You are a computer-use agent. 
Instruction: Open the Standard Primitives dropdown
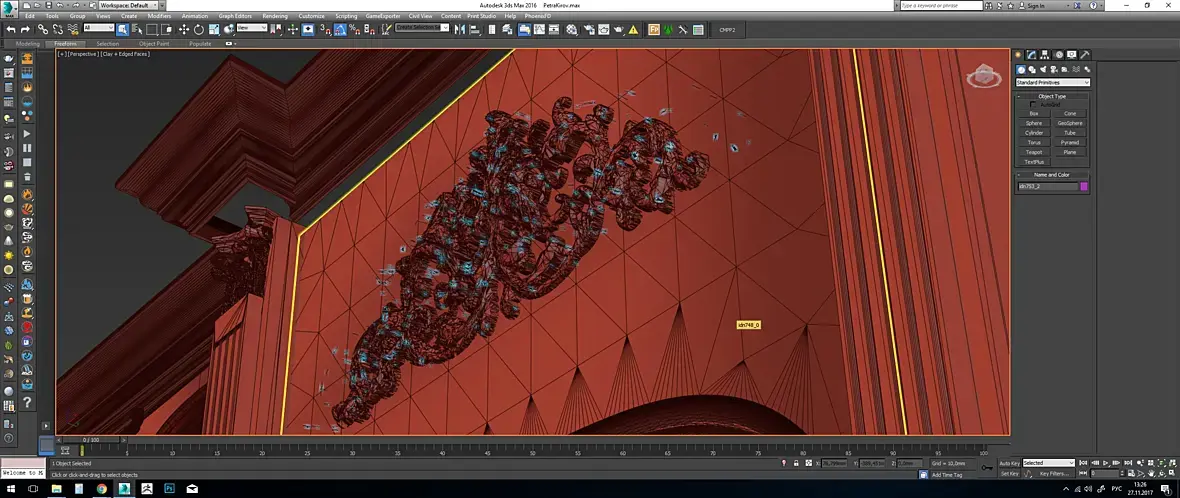[x=1052, y=82]
